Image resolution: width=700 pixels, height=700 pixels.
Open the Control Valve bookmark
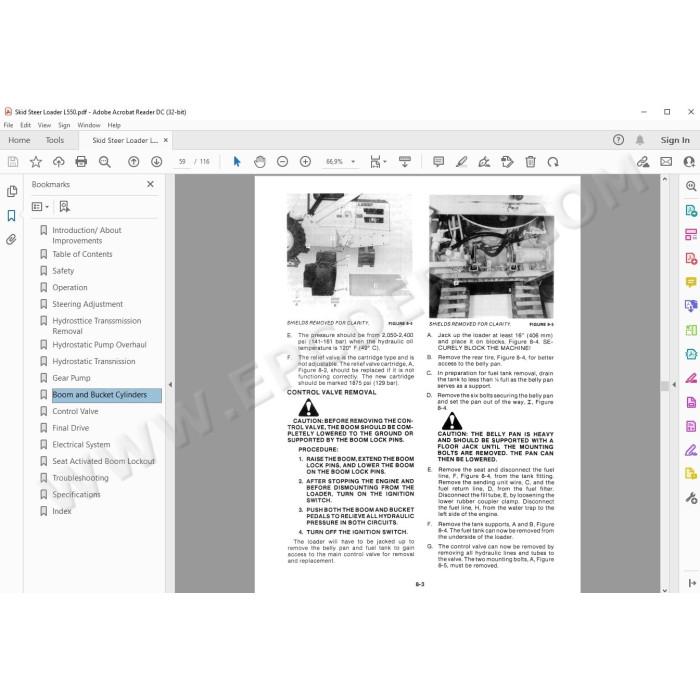pos(75,411)
